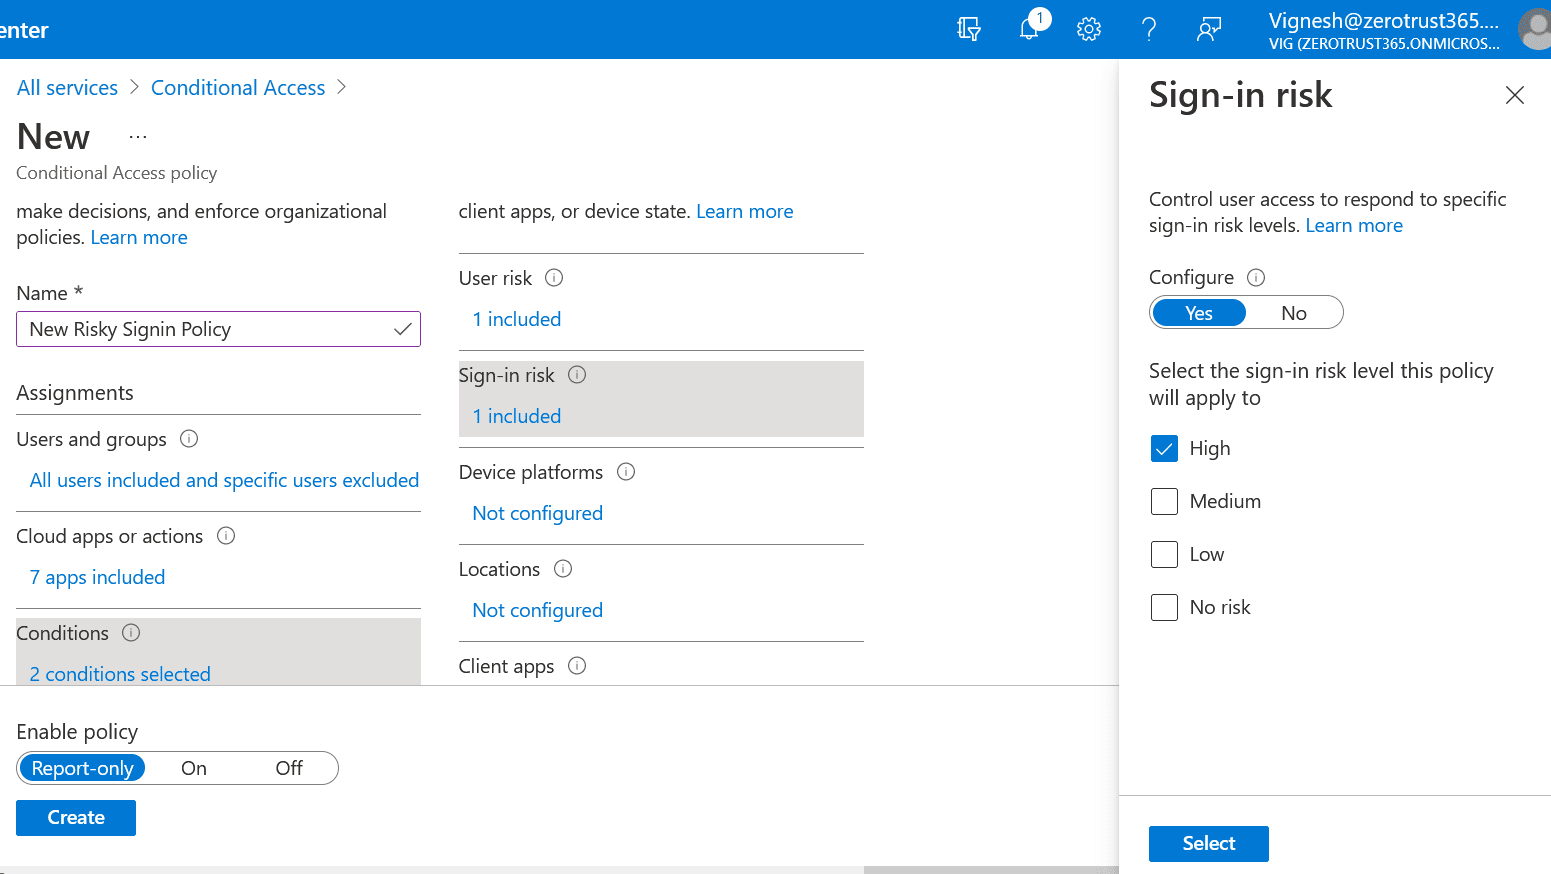Open Device platforms Not configured link
Viewport: 1551px width, 874px height.
click(538, 513)
